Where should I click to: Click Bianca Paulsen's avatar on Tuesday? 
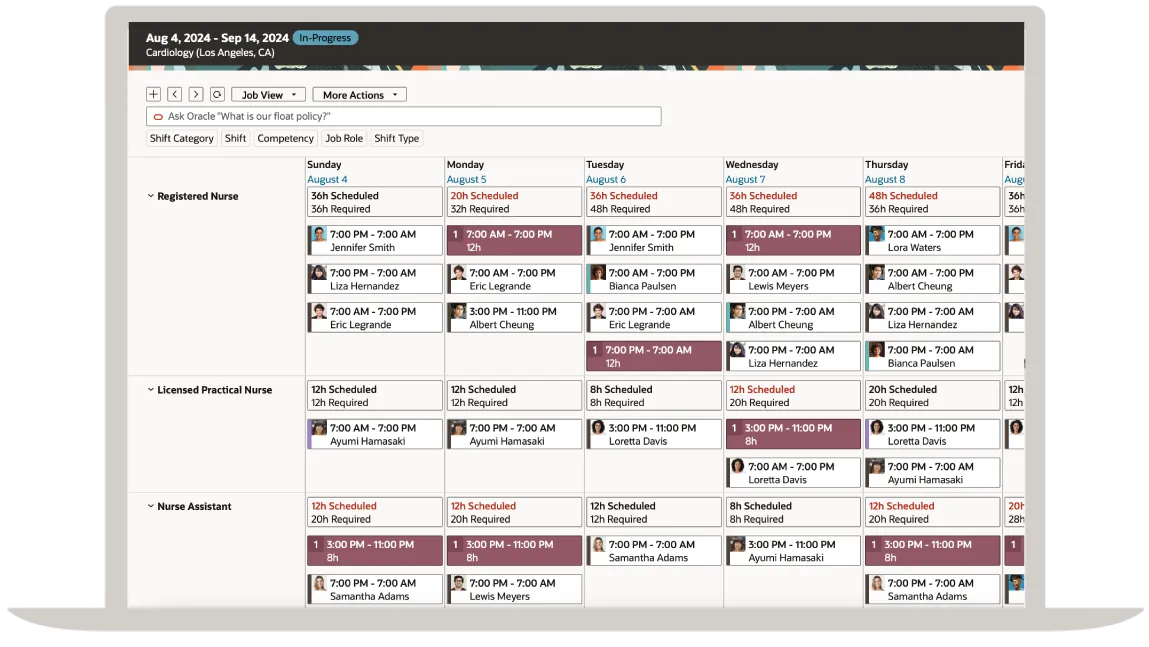point(598,273)
